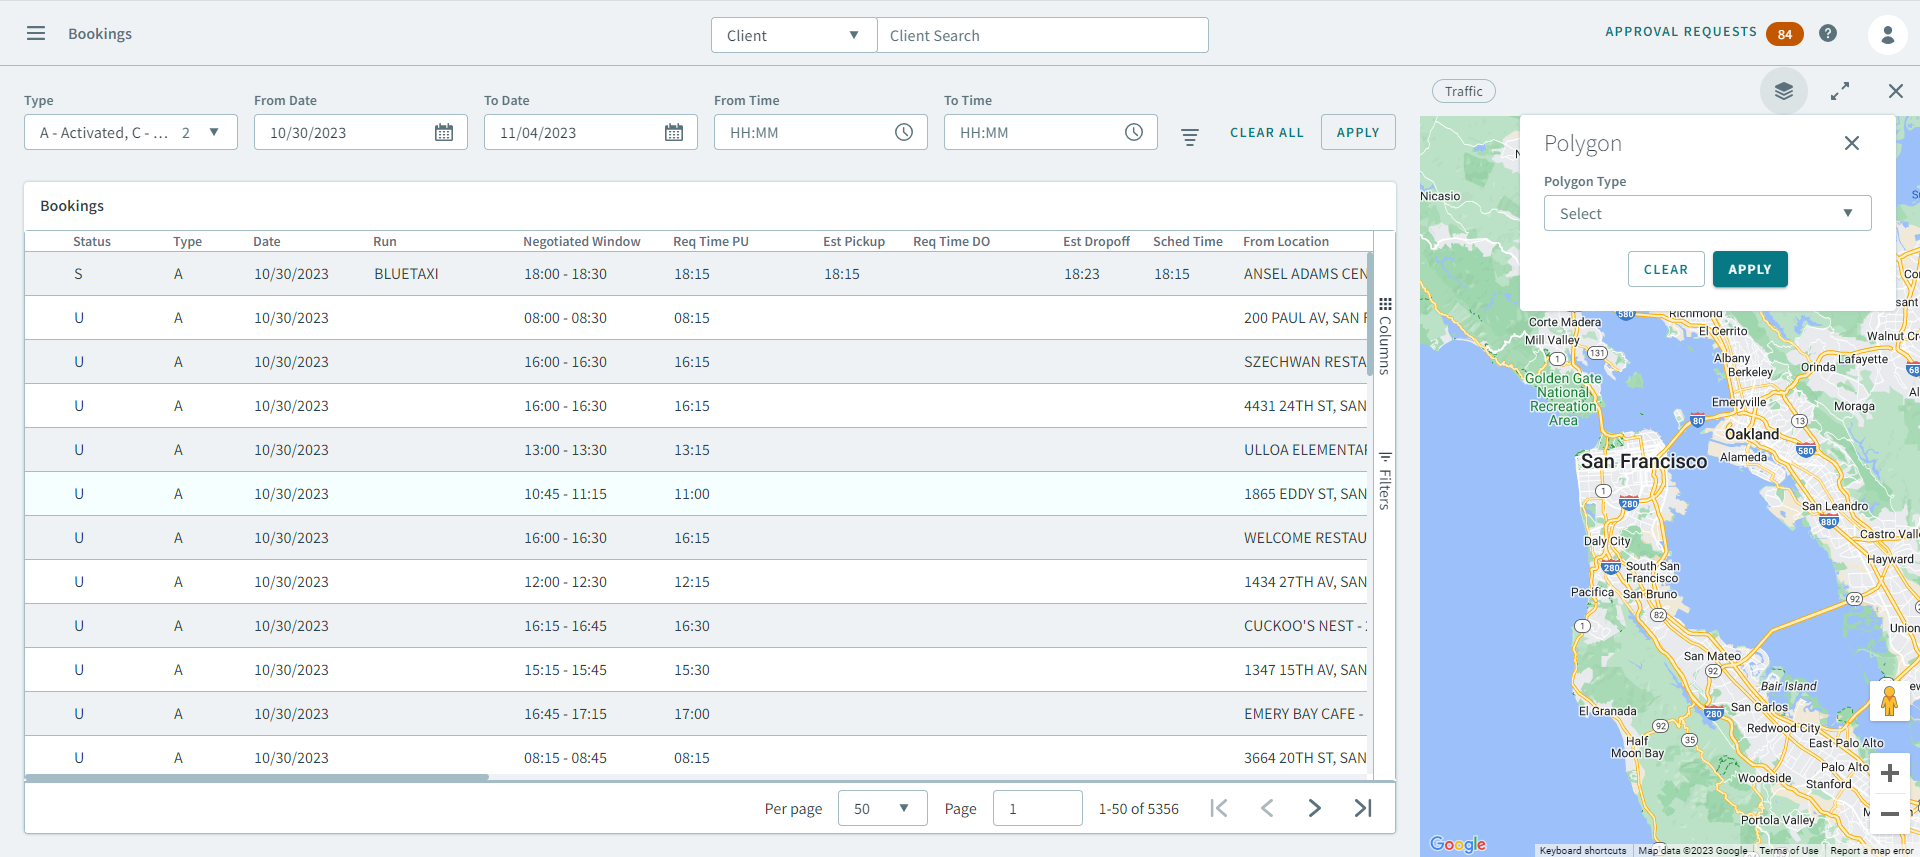The width and height of the screenshot is (1920, 857).
Task: Click Apply in the Polygon panel
Action: [x=1749, y=269]
